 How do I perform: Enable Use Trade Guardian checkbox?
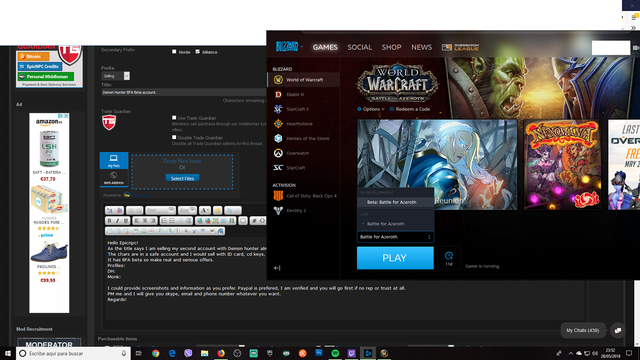(x=174, y=118)
